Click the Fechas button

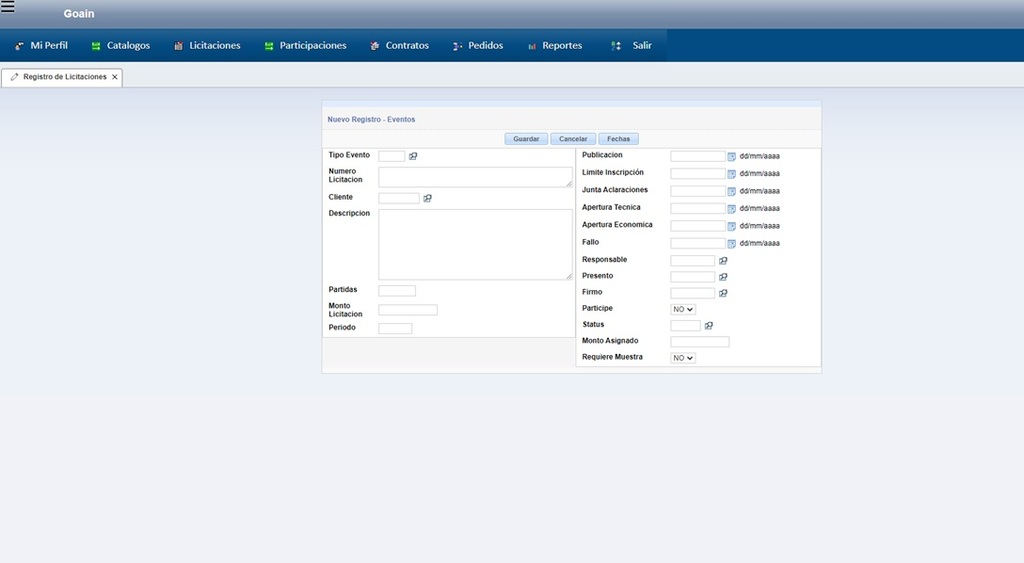pos(618,139)
